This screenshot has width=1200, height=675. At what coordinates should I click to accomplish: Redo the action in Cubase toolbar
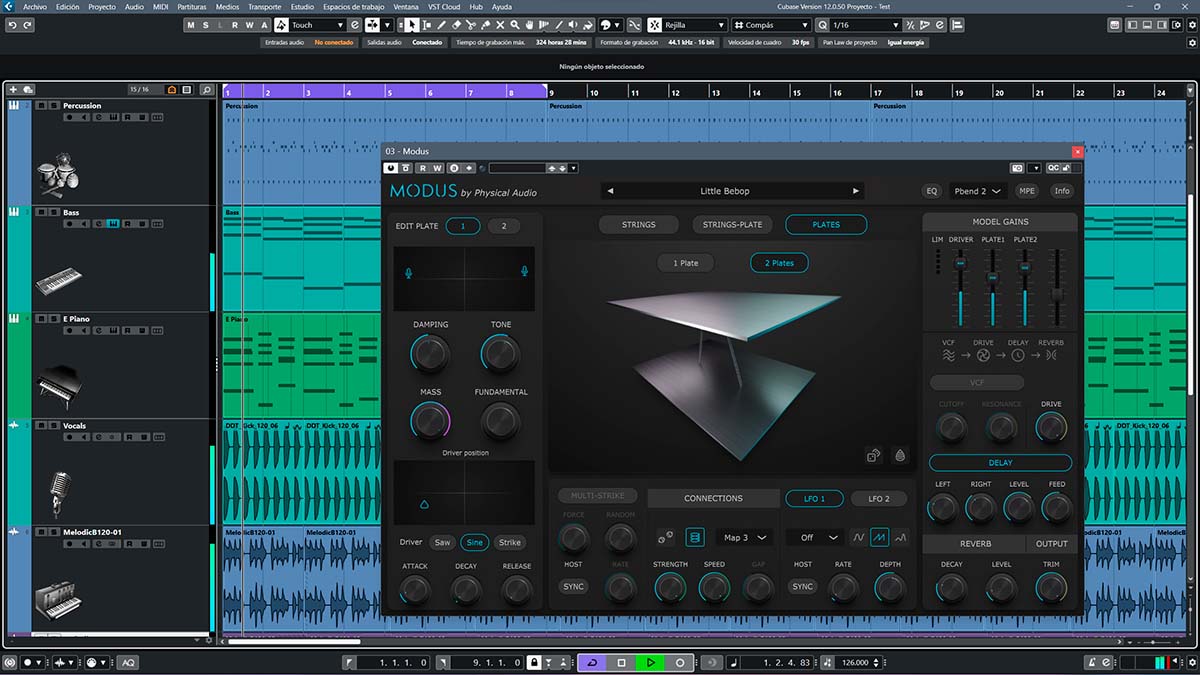pos(28,25)
